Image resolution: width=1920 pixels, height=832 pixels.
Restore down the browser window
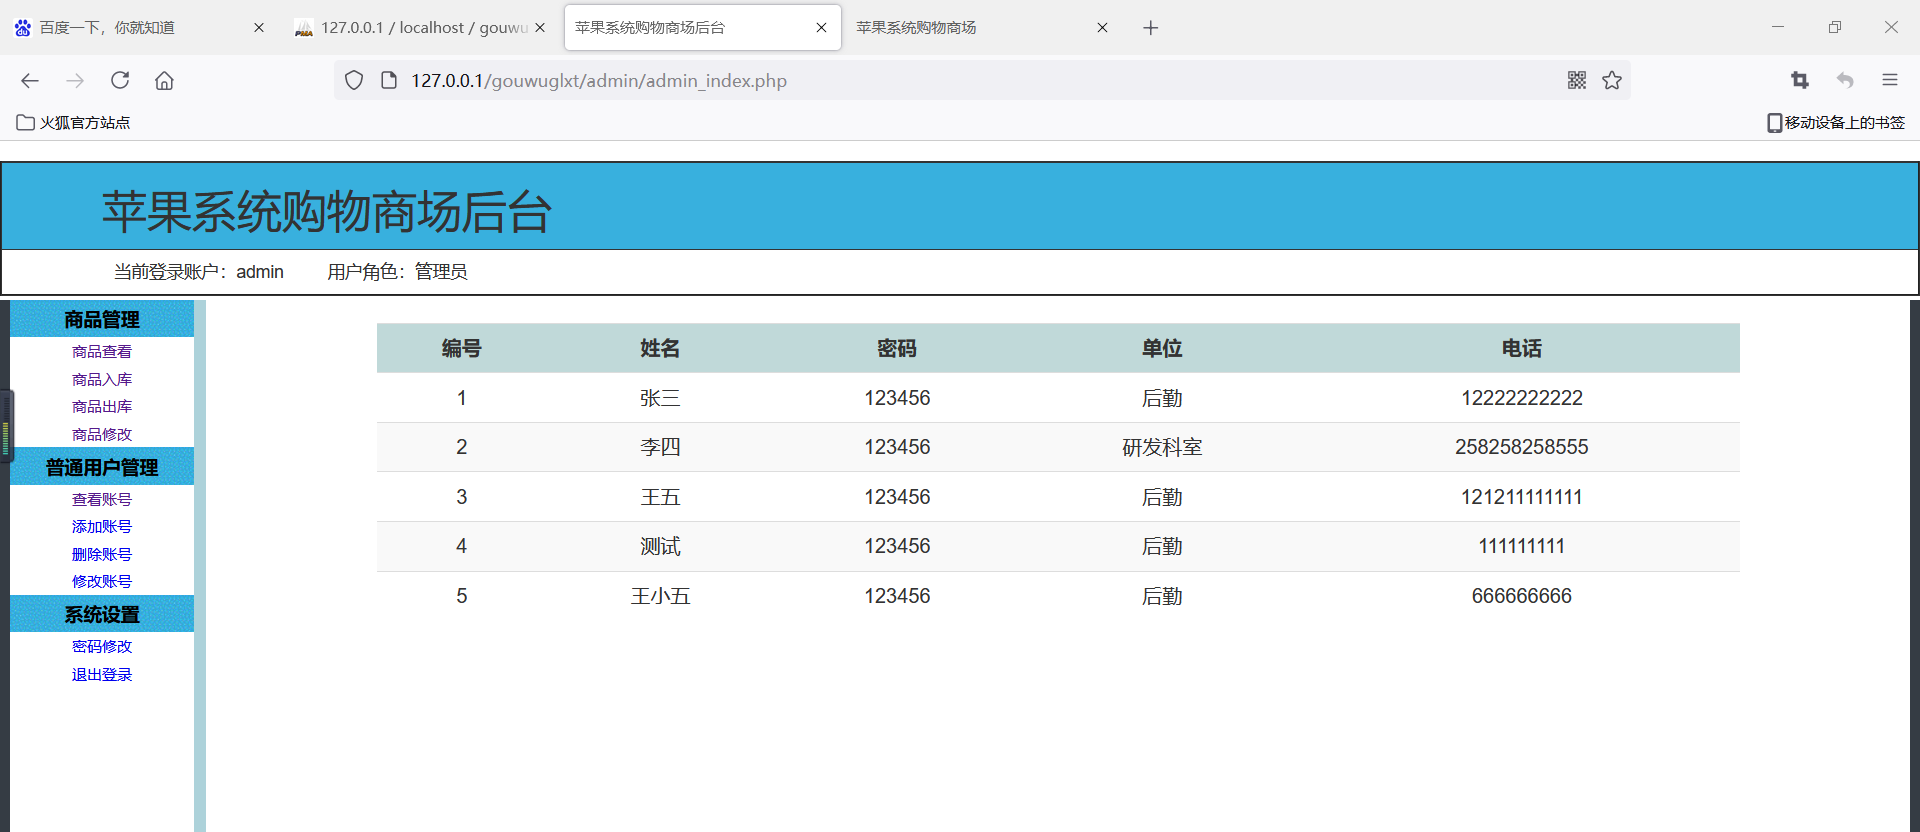1835,27
